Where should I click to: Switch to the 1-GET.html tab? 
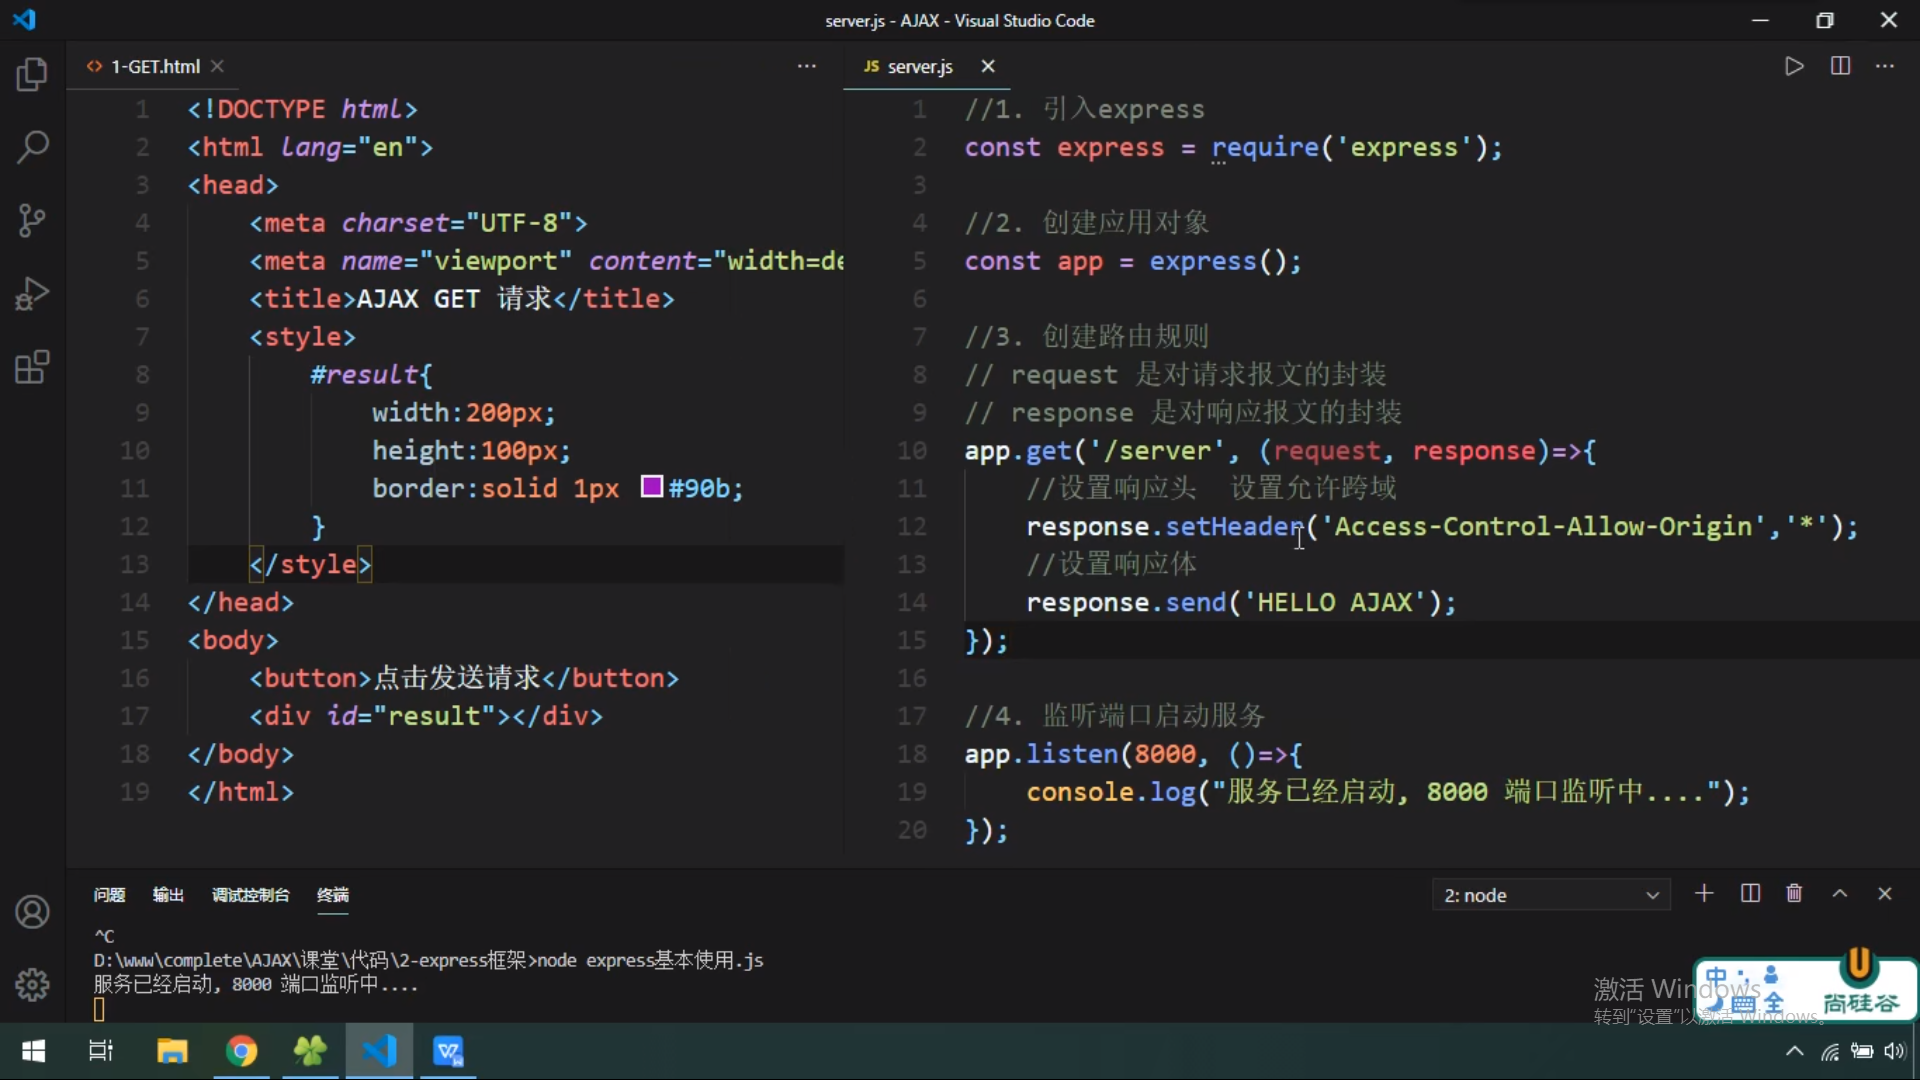click(155, 66)
